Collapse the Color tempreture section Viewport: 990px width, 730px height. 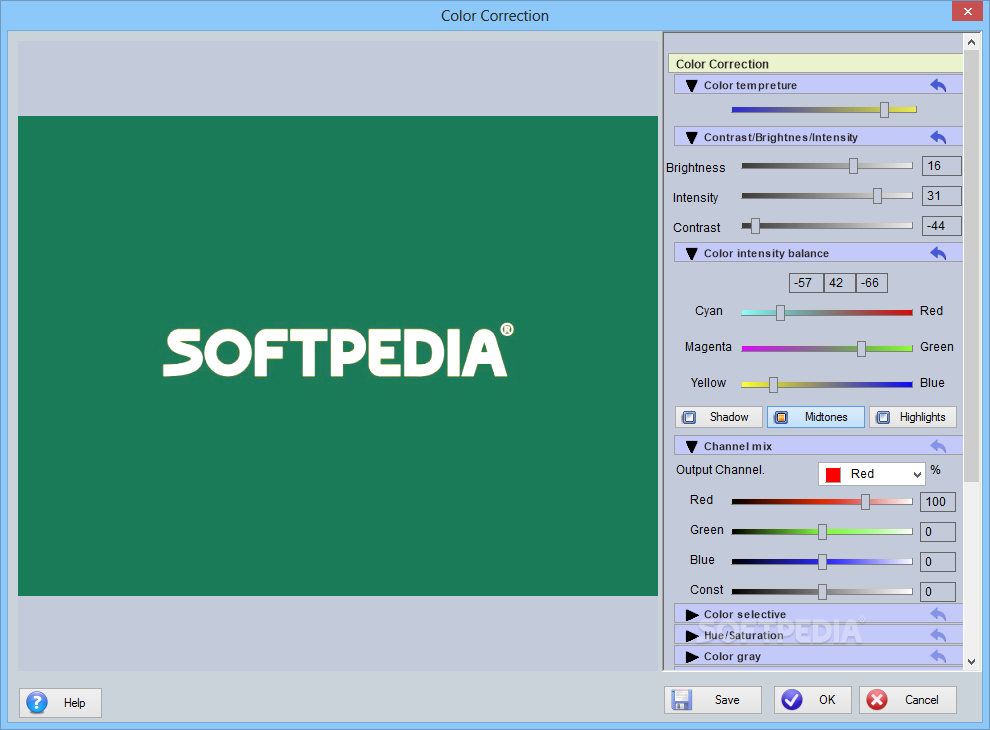[x=692, y=85]
